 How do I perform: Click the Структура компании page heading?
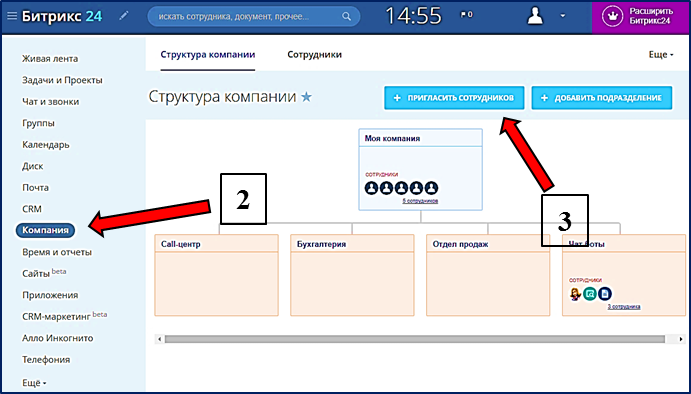tap(223, 97)
